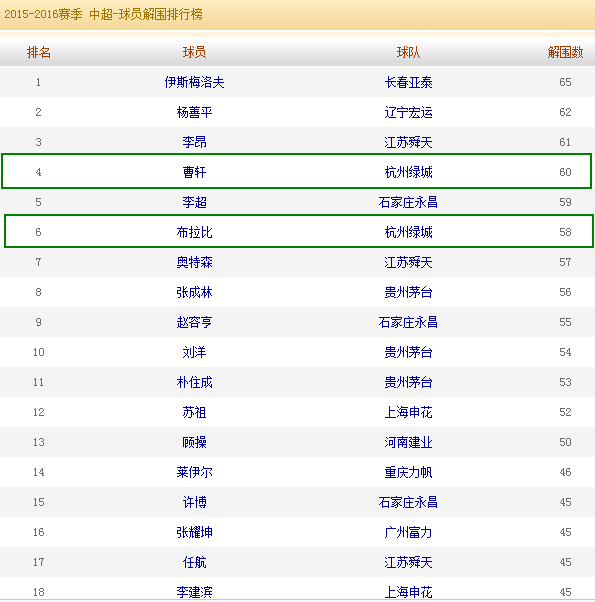Open team link 辽宁宏运

[408, 112]
